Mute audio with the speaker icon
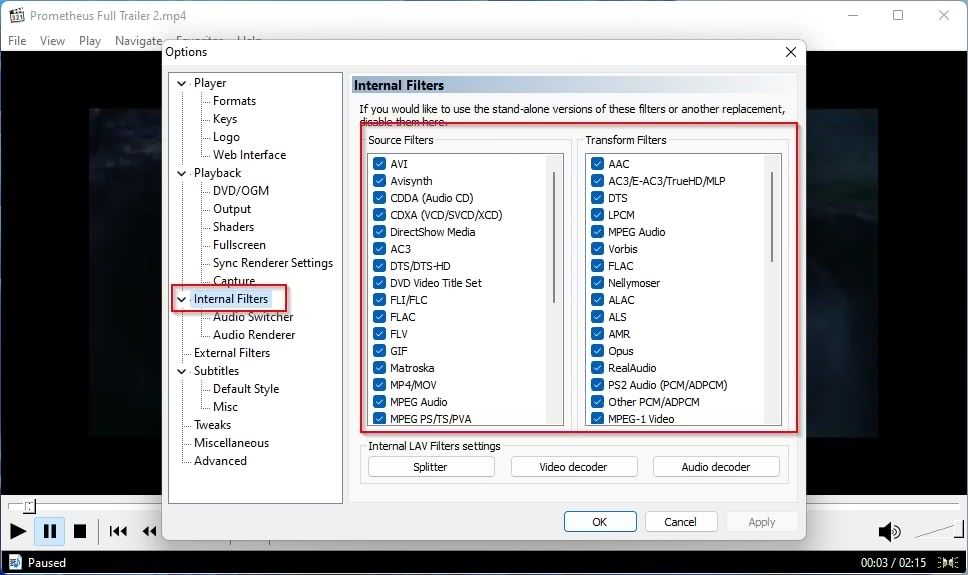 [x=890, y=531]
